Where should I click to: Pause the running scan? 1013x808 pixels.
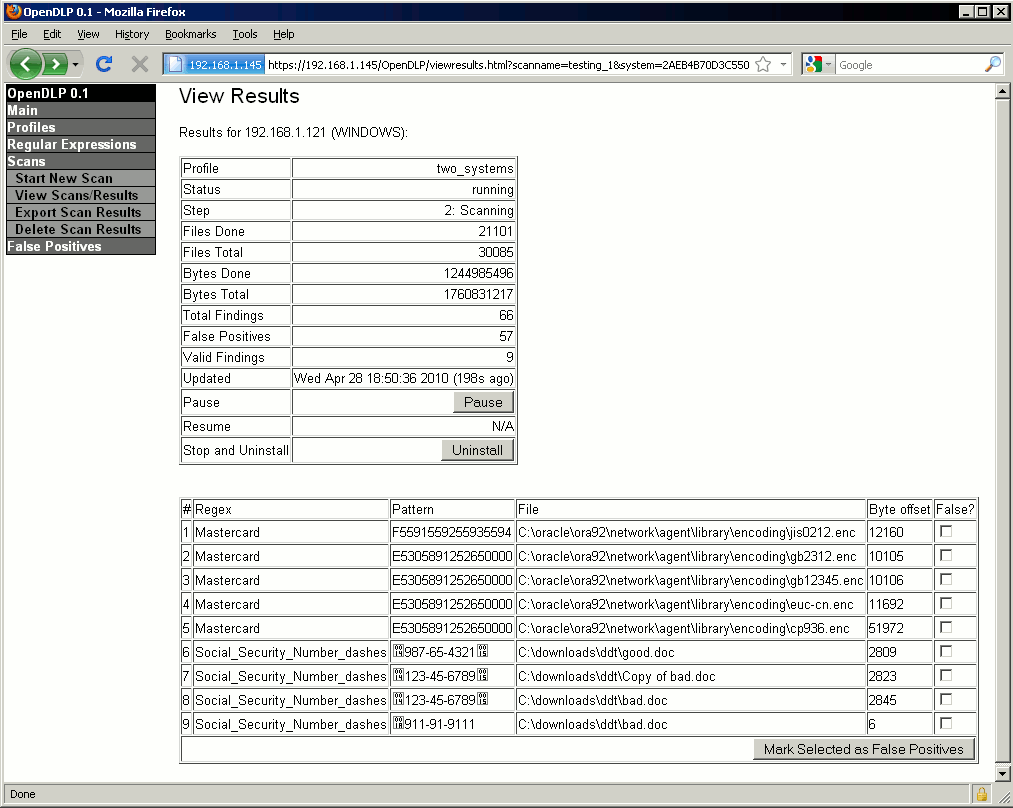[483, 402]
